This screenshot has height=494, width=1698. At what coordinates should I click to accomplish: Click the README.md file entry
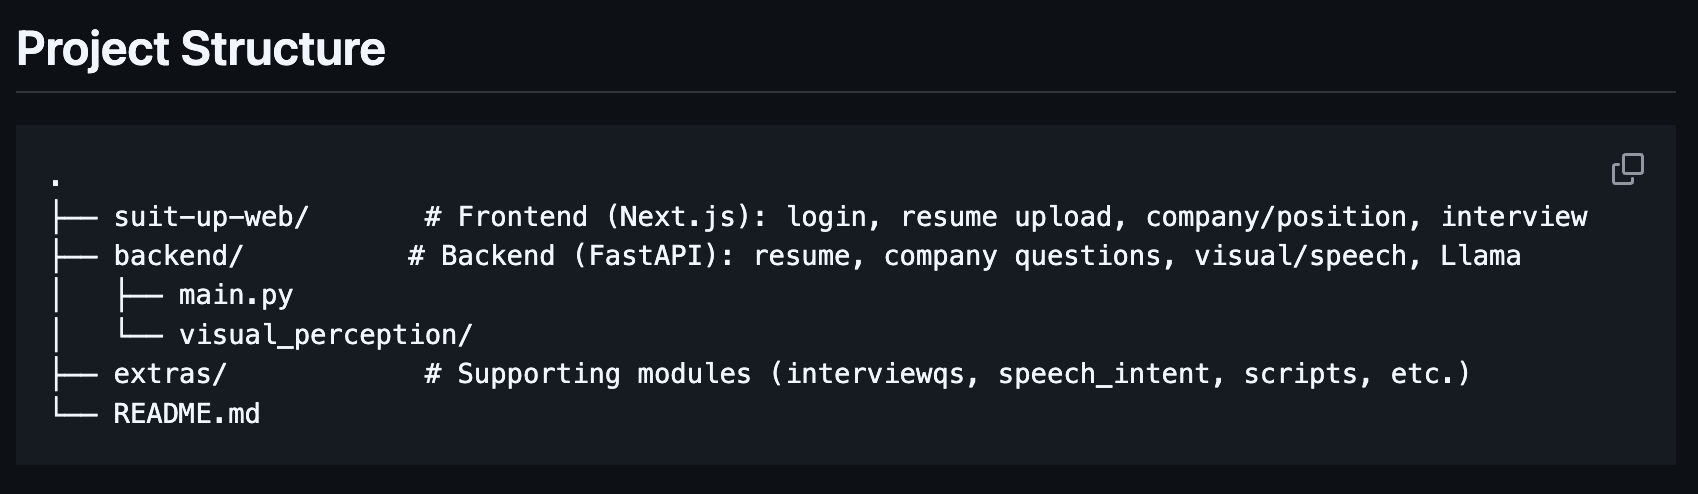click(187, 413)
